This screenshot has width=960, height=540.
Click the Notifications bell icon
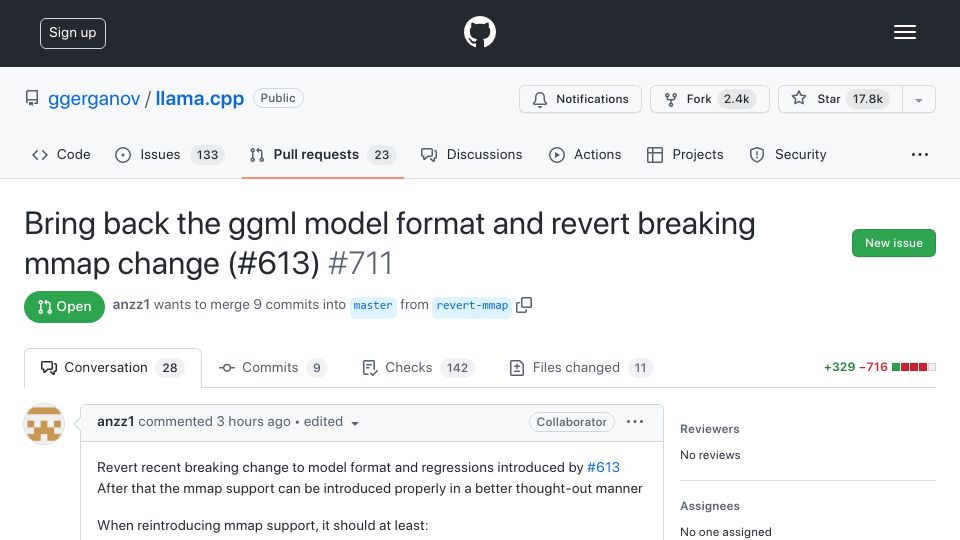pos(539,99)
